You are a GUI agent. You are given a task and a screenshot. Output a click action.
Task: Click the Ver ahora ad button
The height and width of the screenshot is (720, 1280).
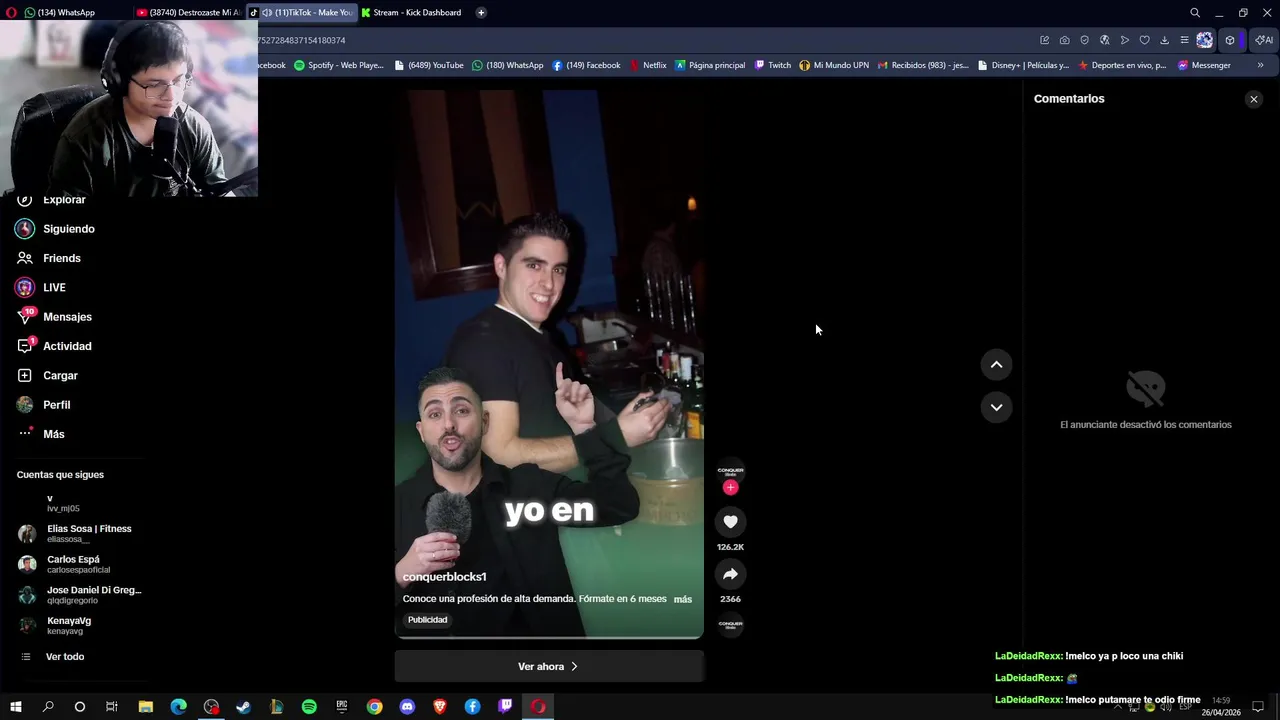pyautogui.click(x=549, y=666)
